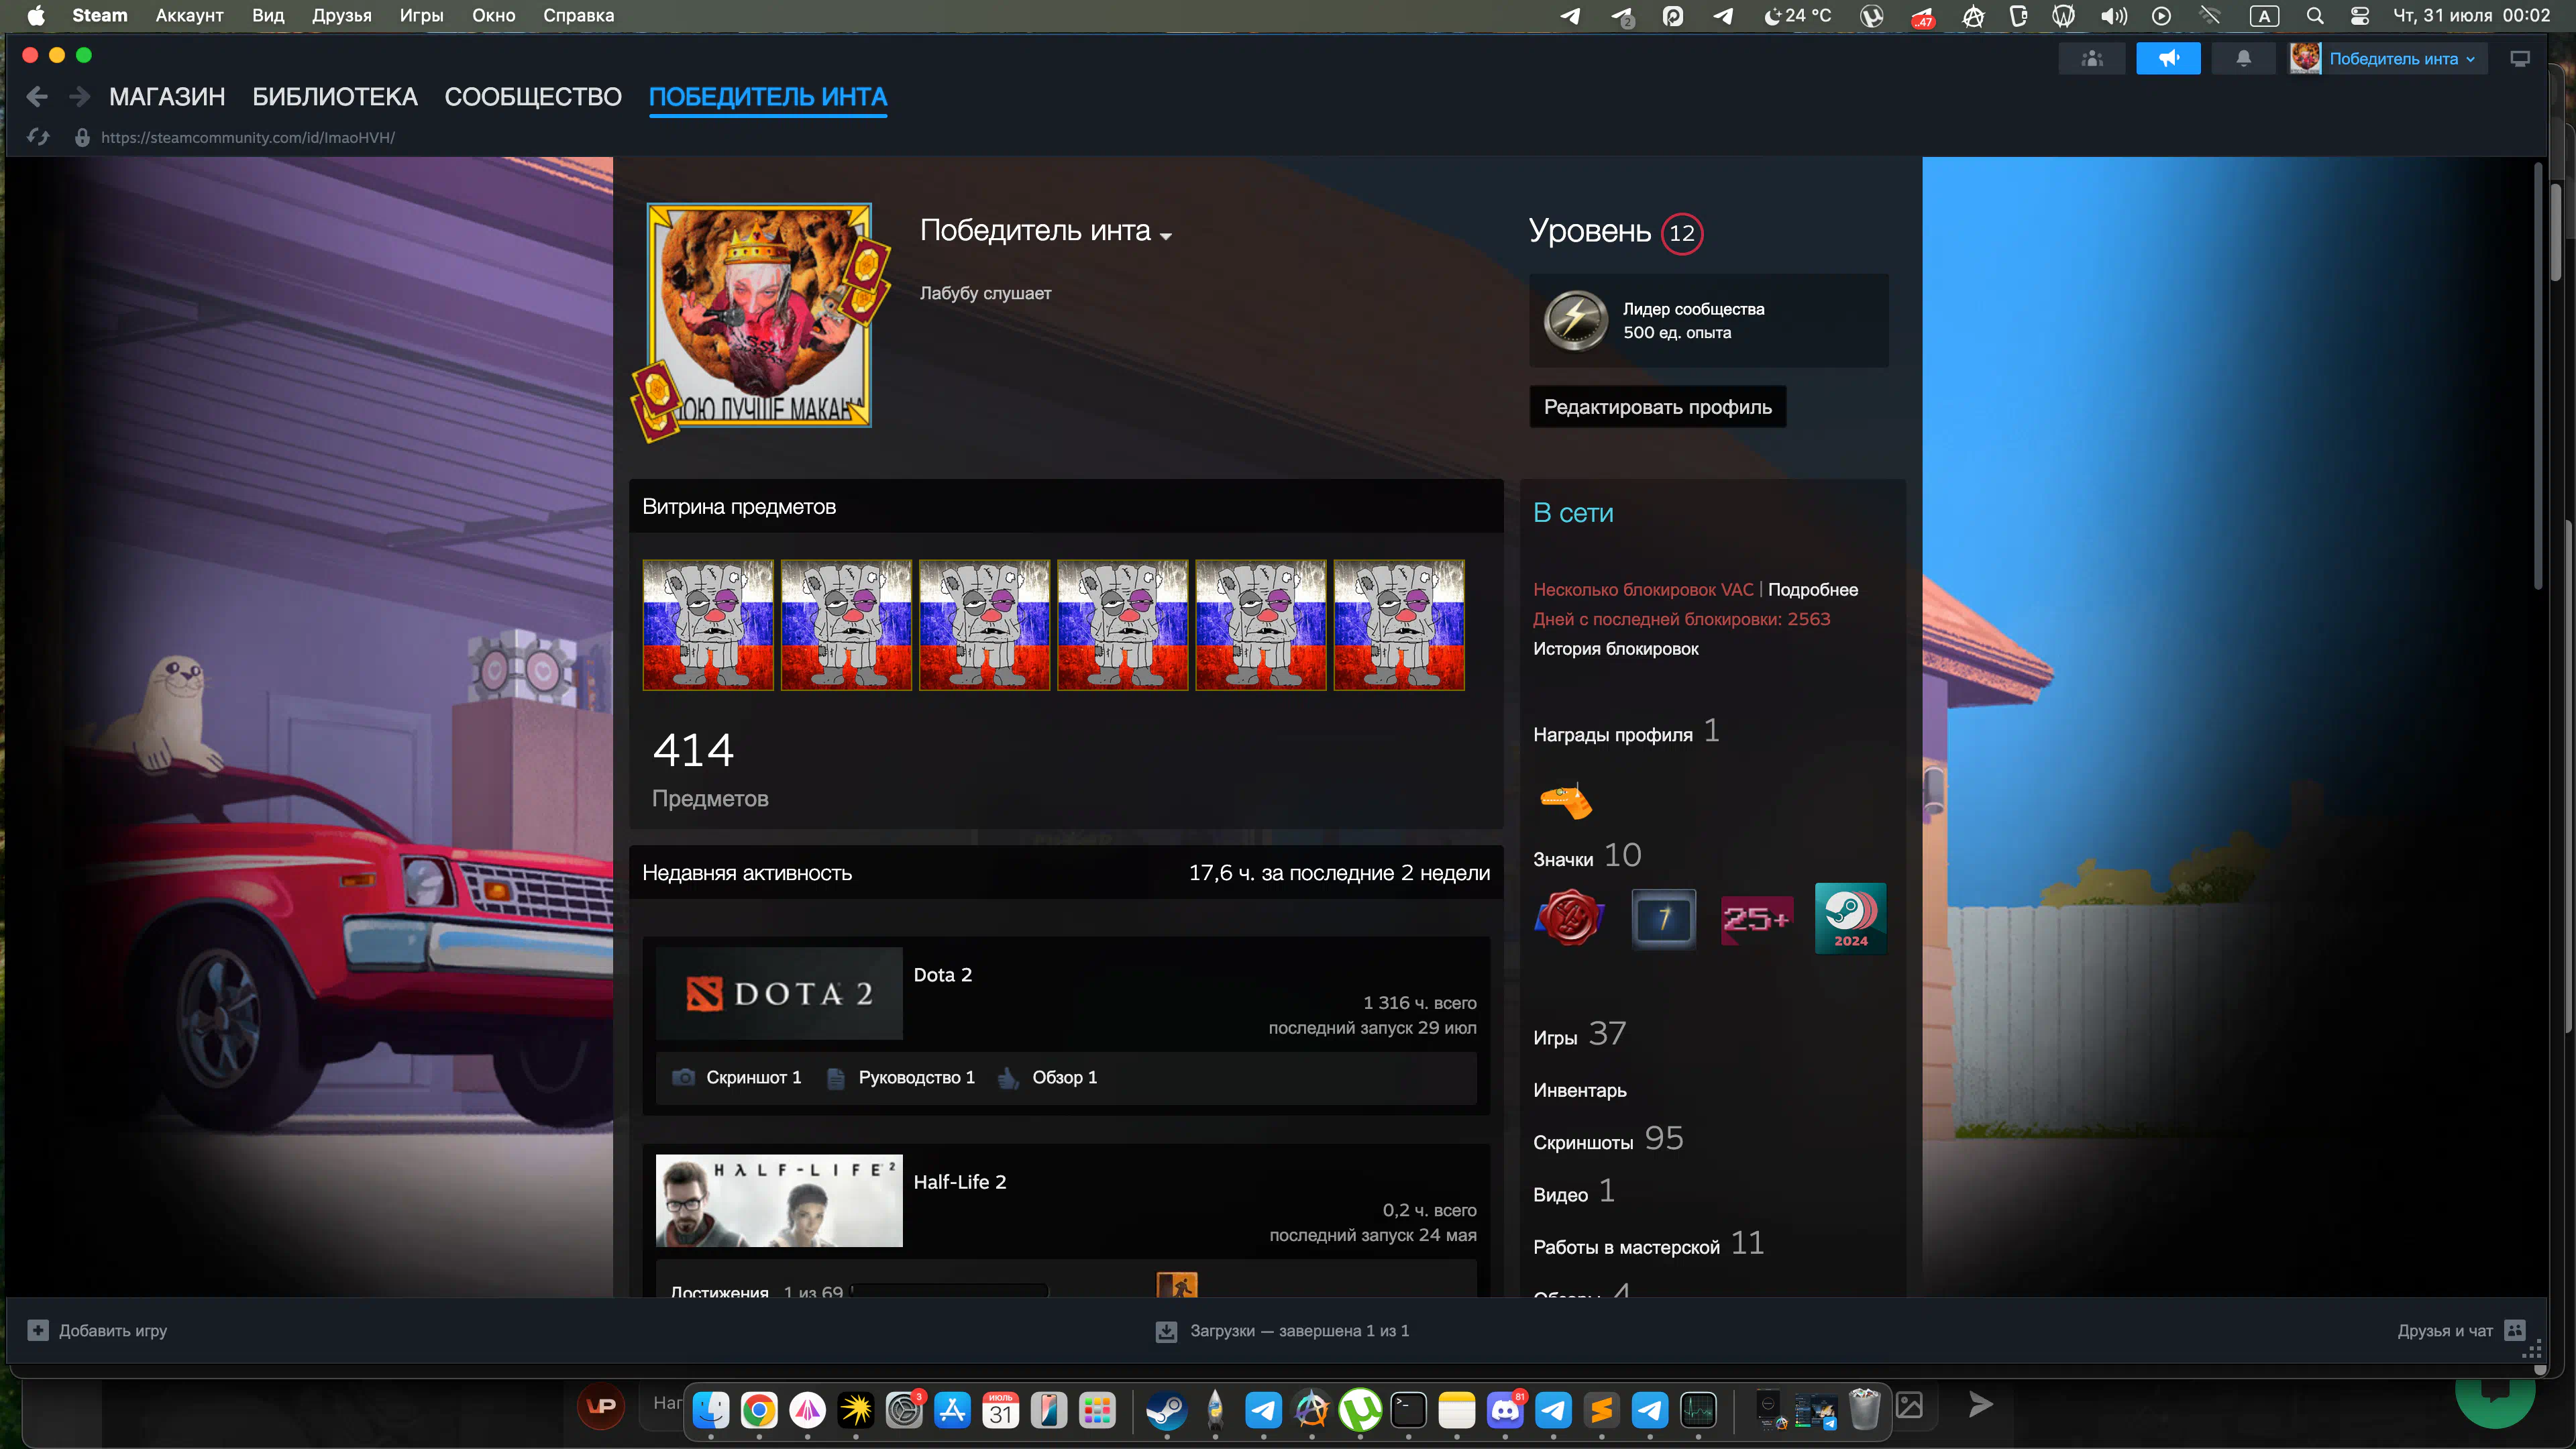Image resolution: width=2576 pixels, height=1449 pixels.
Task: Open the История блокировок link
Action: coord(1616,649)
